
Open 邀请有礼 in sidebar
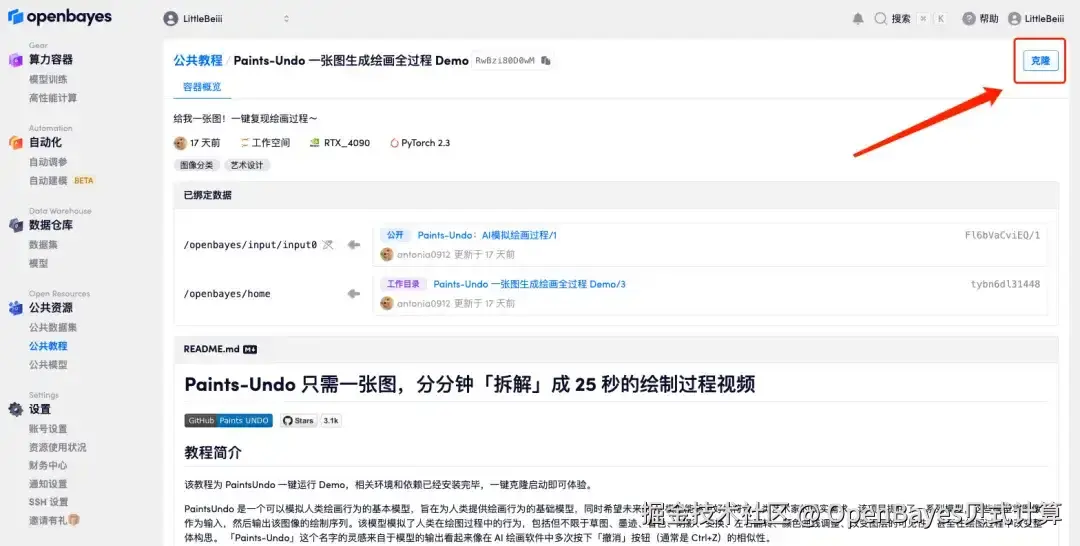point(54,521)
